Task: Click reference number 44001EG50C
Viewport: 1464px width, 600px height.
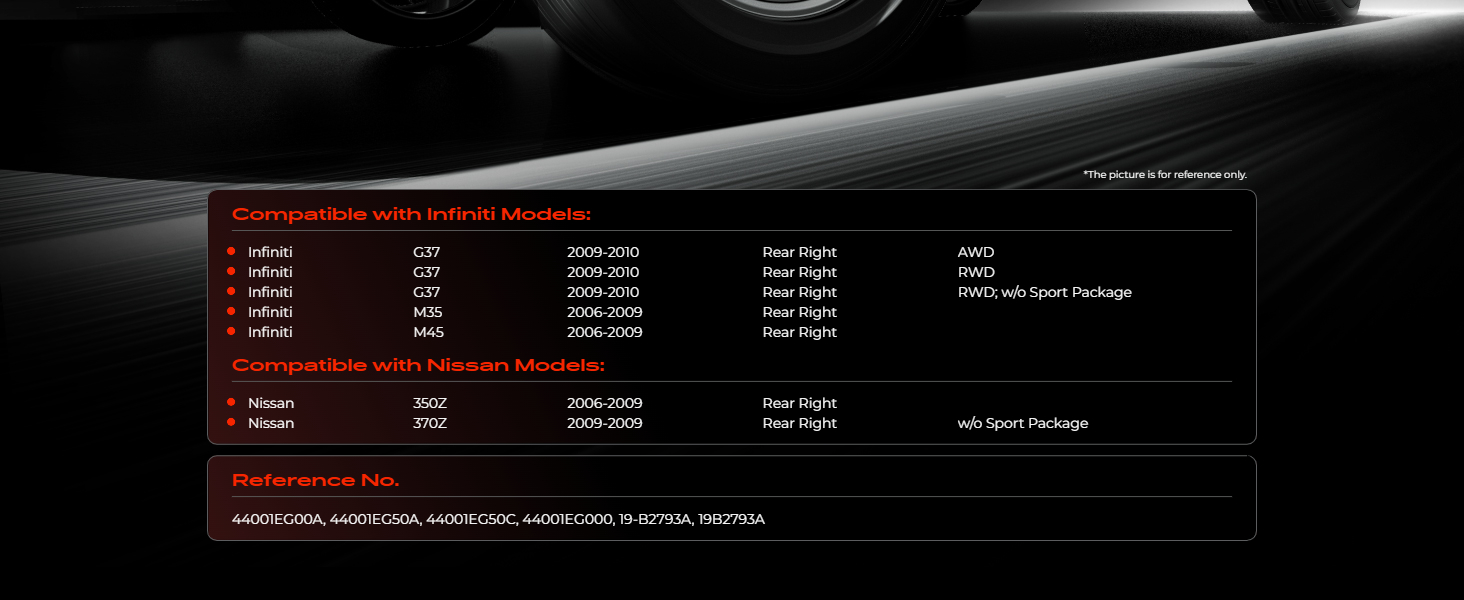Action: tap(473, 519)
